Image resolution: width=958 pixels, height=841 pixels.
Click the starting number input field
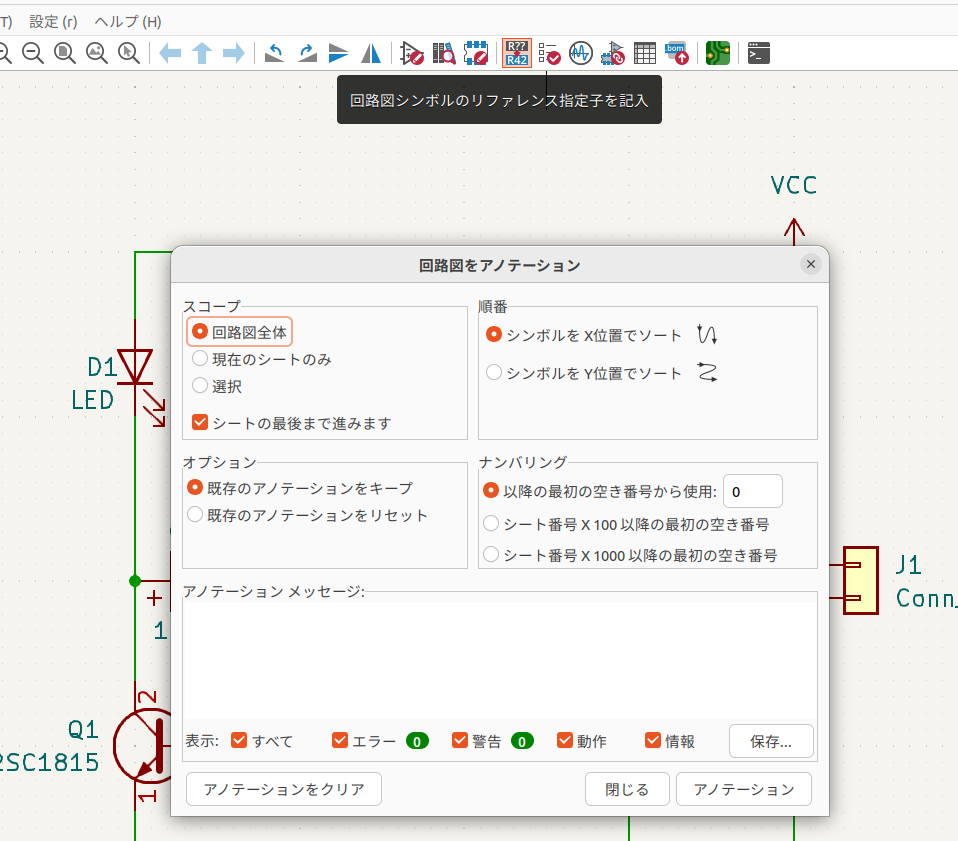tap(752, 490)
